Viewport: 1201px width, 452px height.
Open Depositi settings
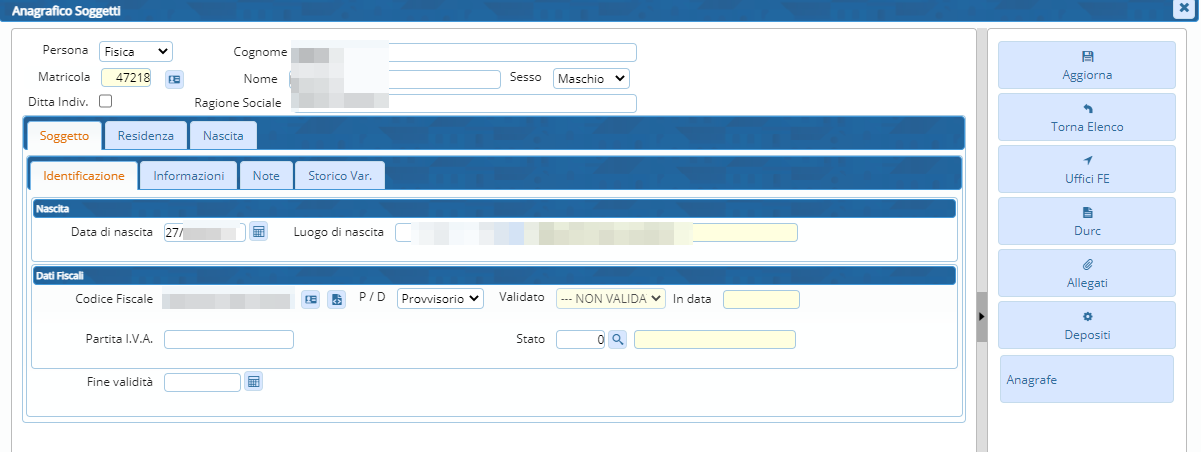point(1086,325)
